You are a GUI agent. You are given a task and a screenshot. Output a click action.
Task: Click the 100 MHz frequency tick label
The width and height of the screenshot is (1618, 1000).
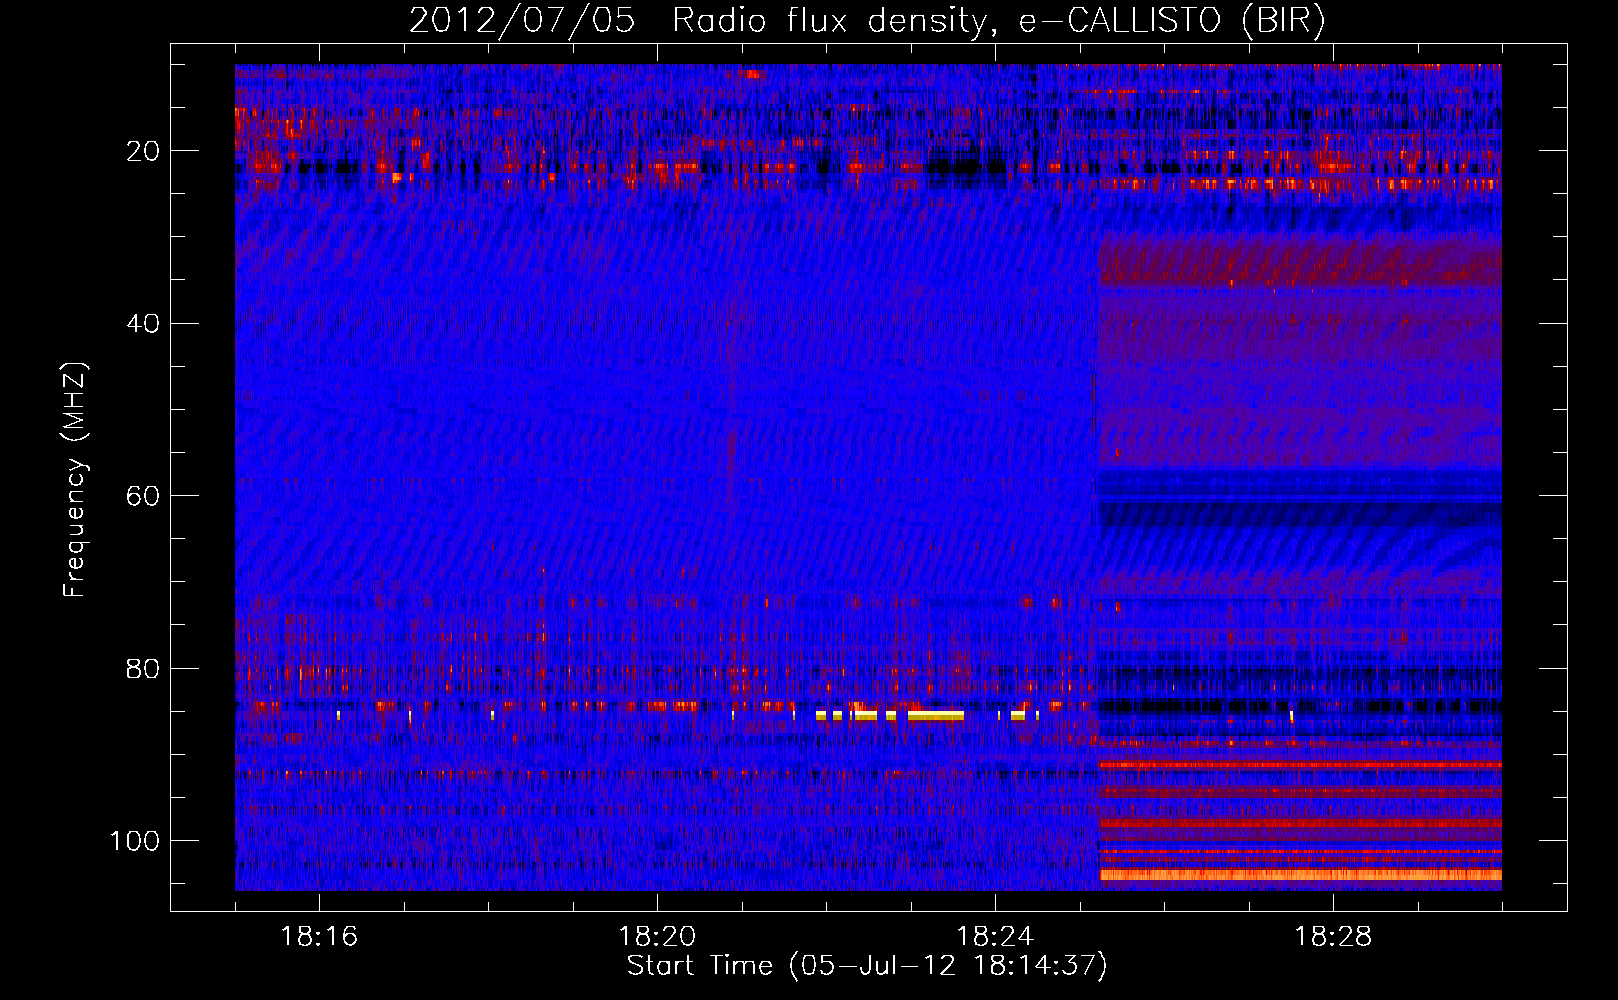[x=135, y=841]
